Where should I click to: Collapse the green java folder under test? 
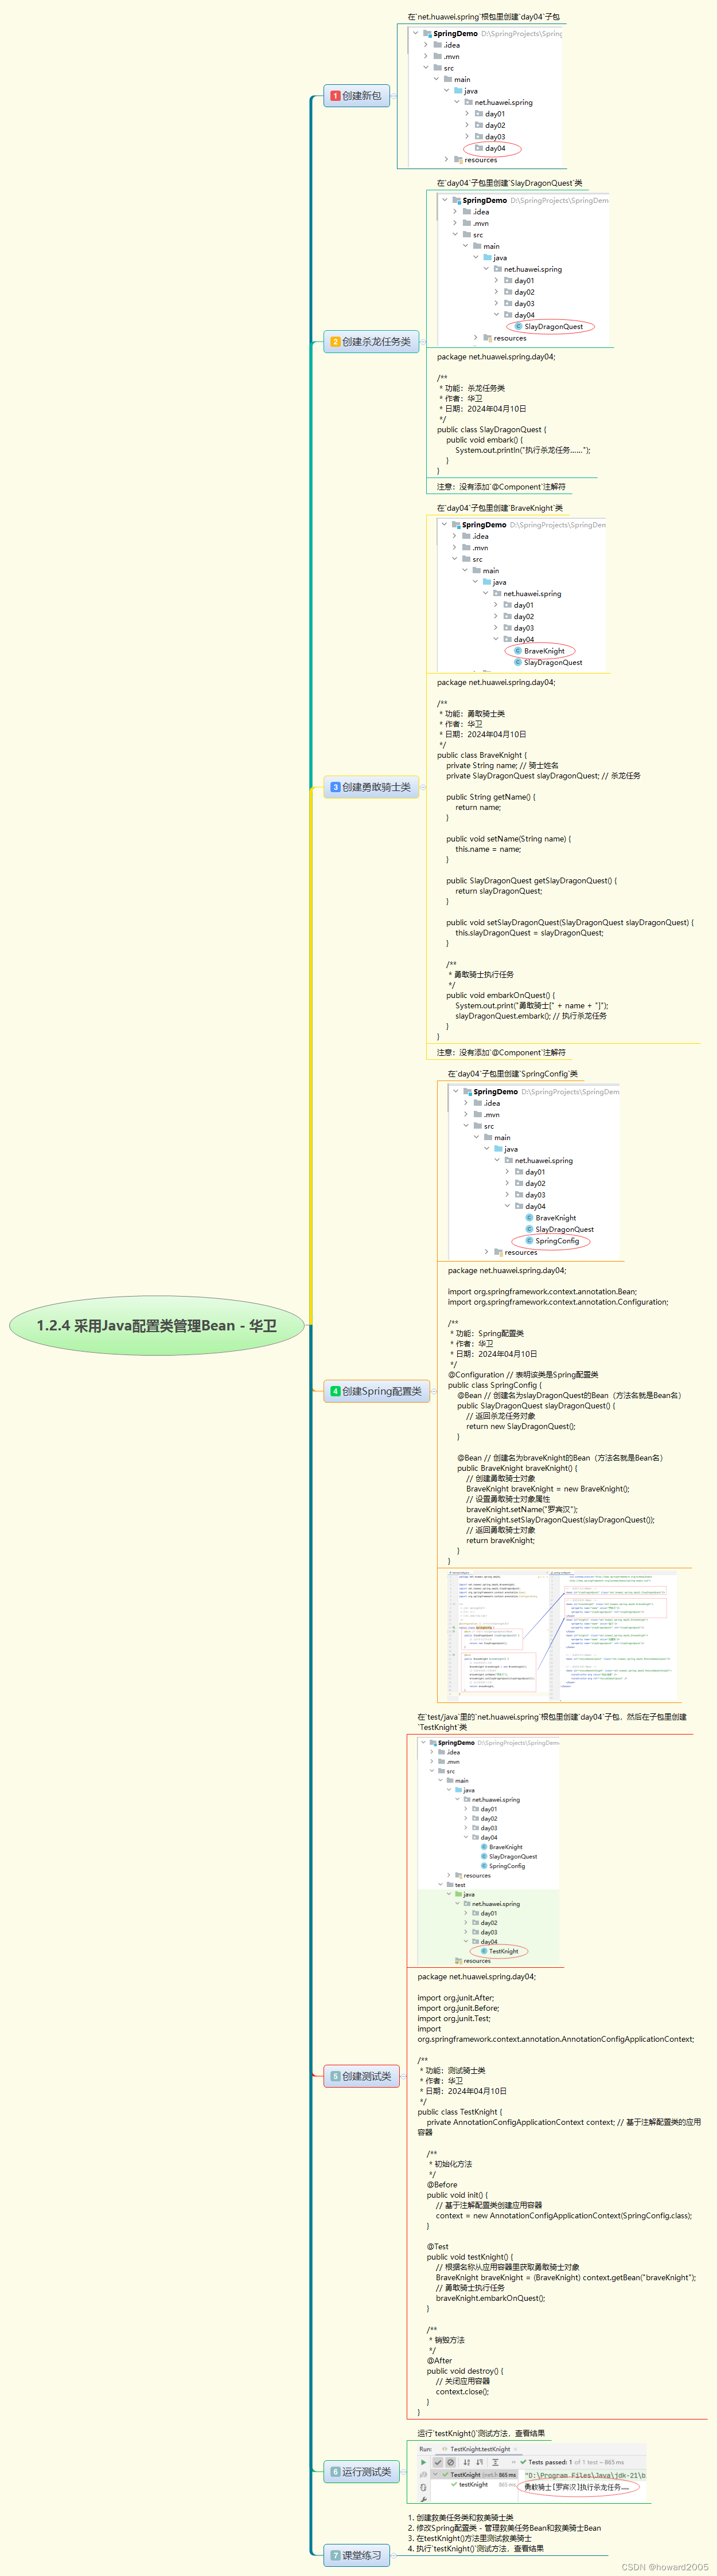click(x=448, y=1894)
